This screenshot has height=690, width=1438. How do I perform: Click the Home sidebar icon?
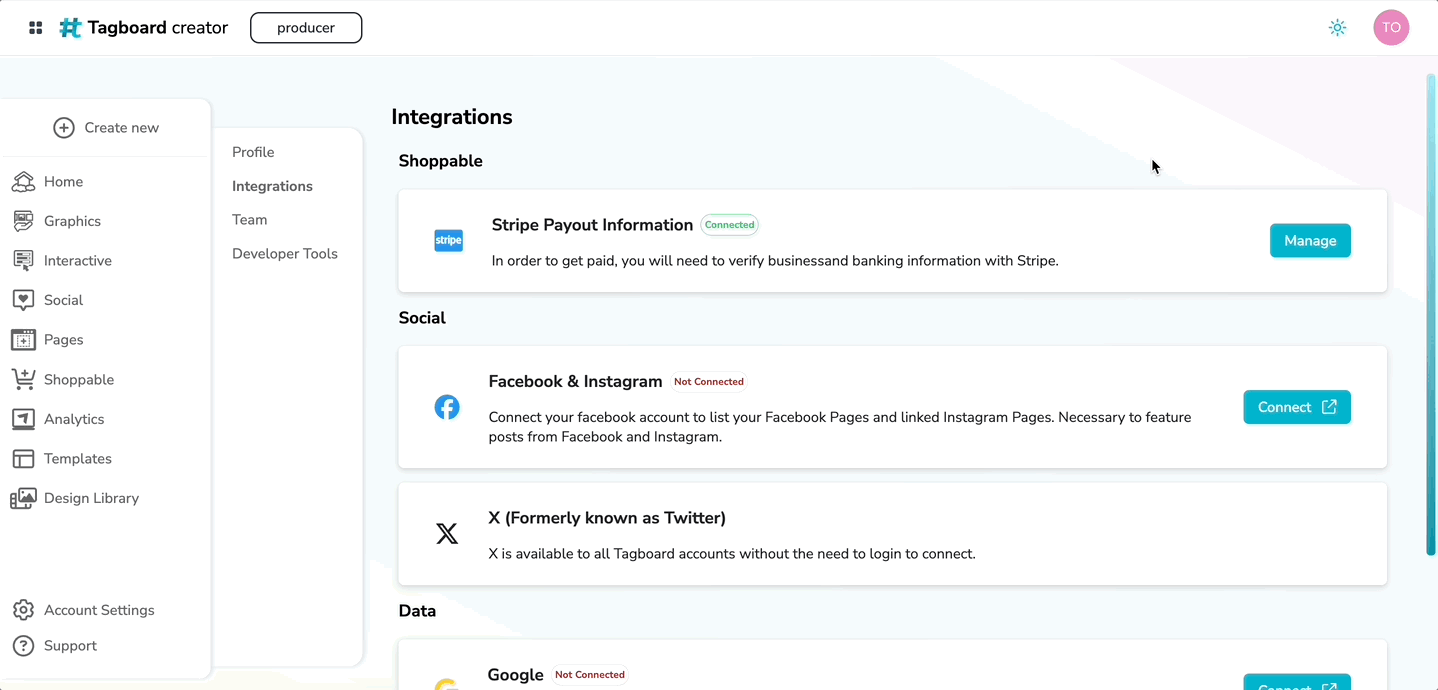(x=23, y=182)
